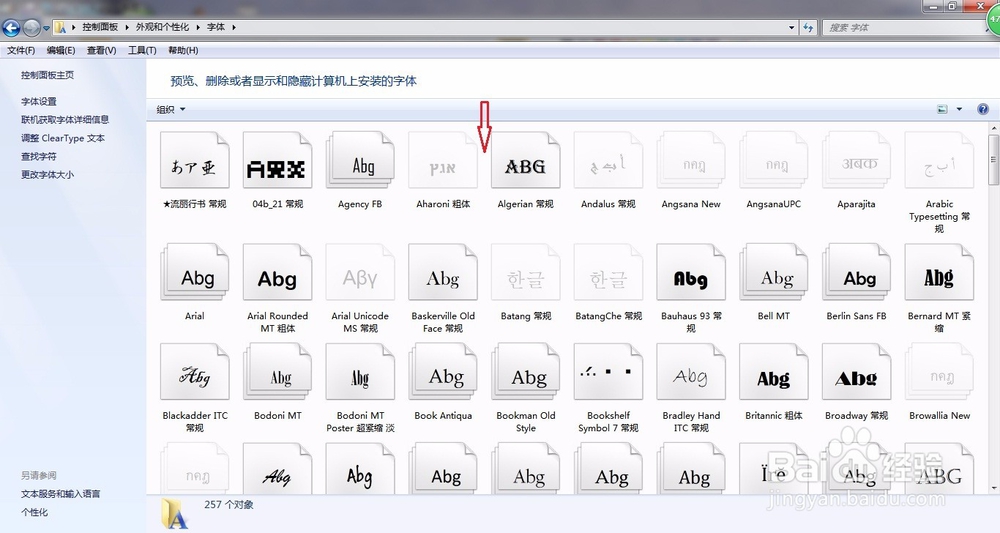
Task: Select the Bauhaus 93 font icon
Action: click(691, 272)
